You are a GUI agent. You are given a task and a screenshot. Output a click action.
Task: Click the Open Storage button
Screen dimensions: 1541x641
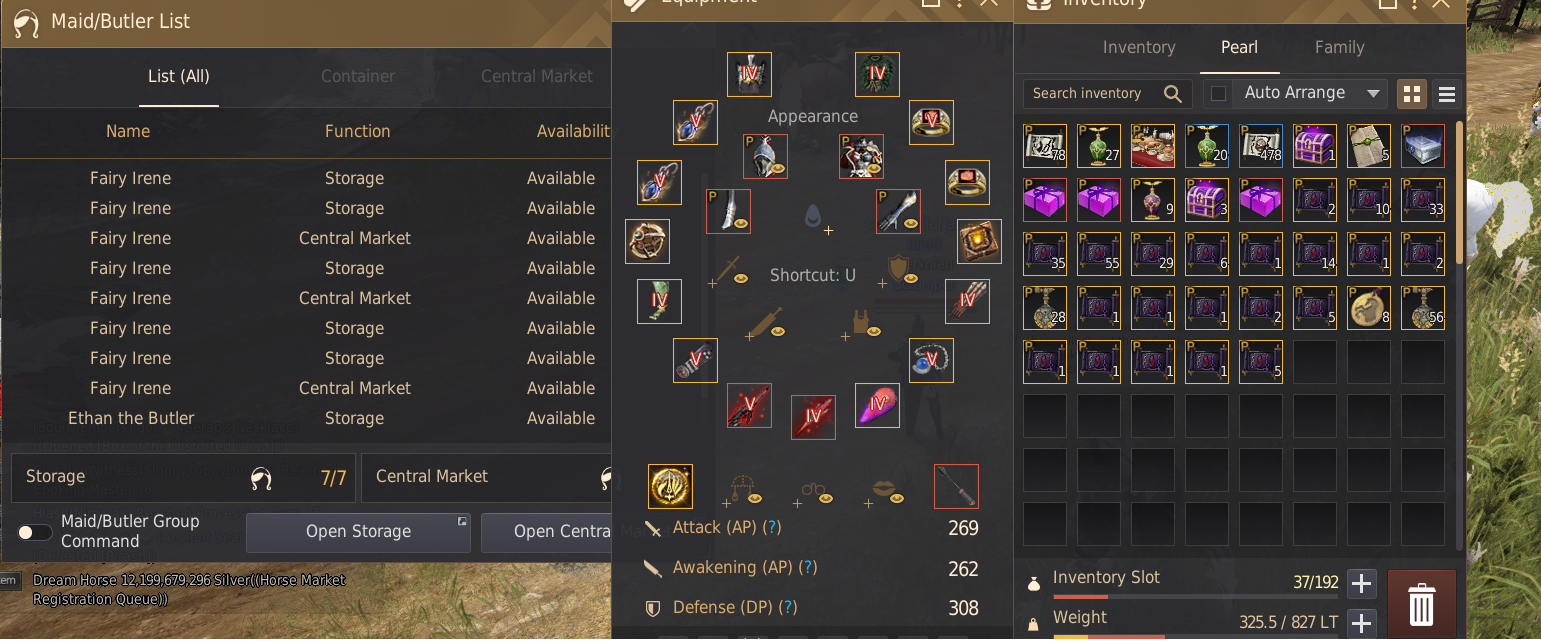point(358,532)
